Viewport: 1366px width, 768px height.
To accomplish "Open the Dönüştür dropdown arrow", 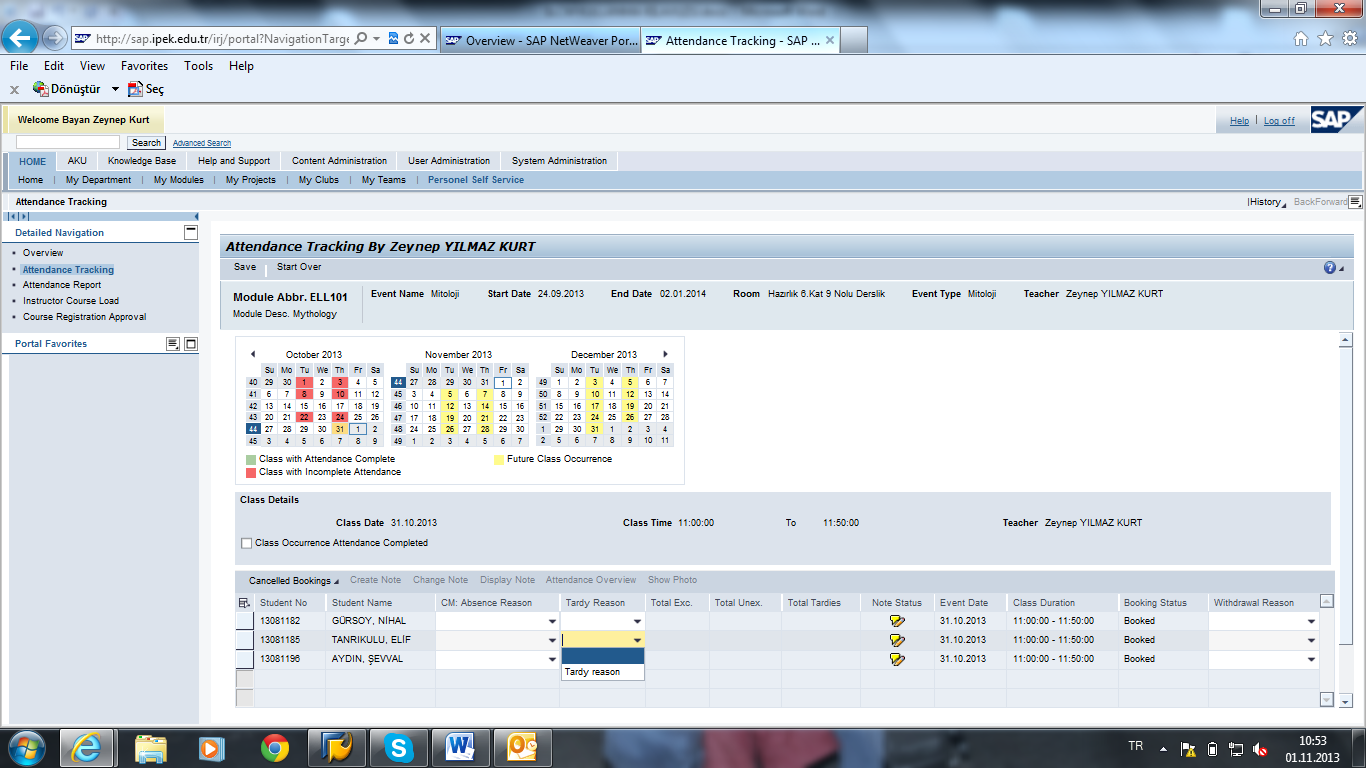I will (115, 89).
